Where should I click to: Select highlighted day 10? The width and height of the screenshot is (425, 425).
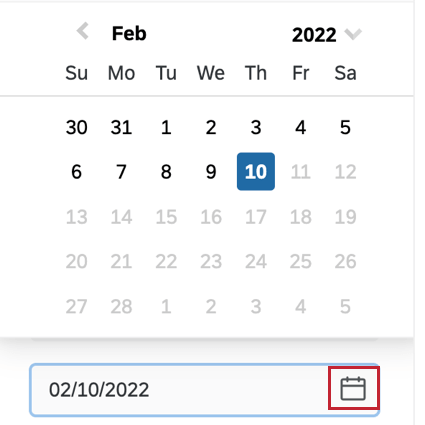[x=256, y=172]
